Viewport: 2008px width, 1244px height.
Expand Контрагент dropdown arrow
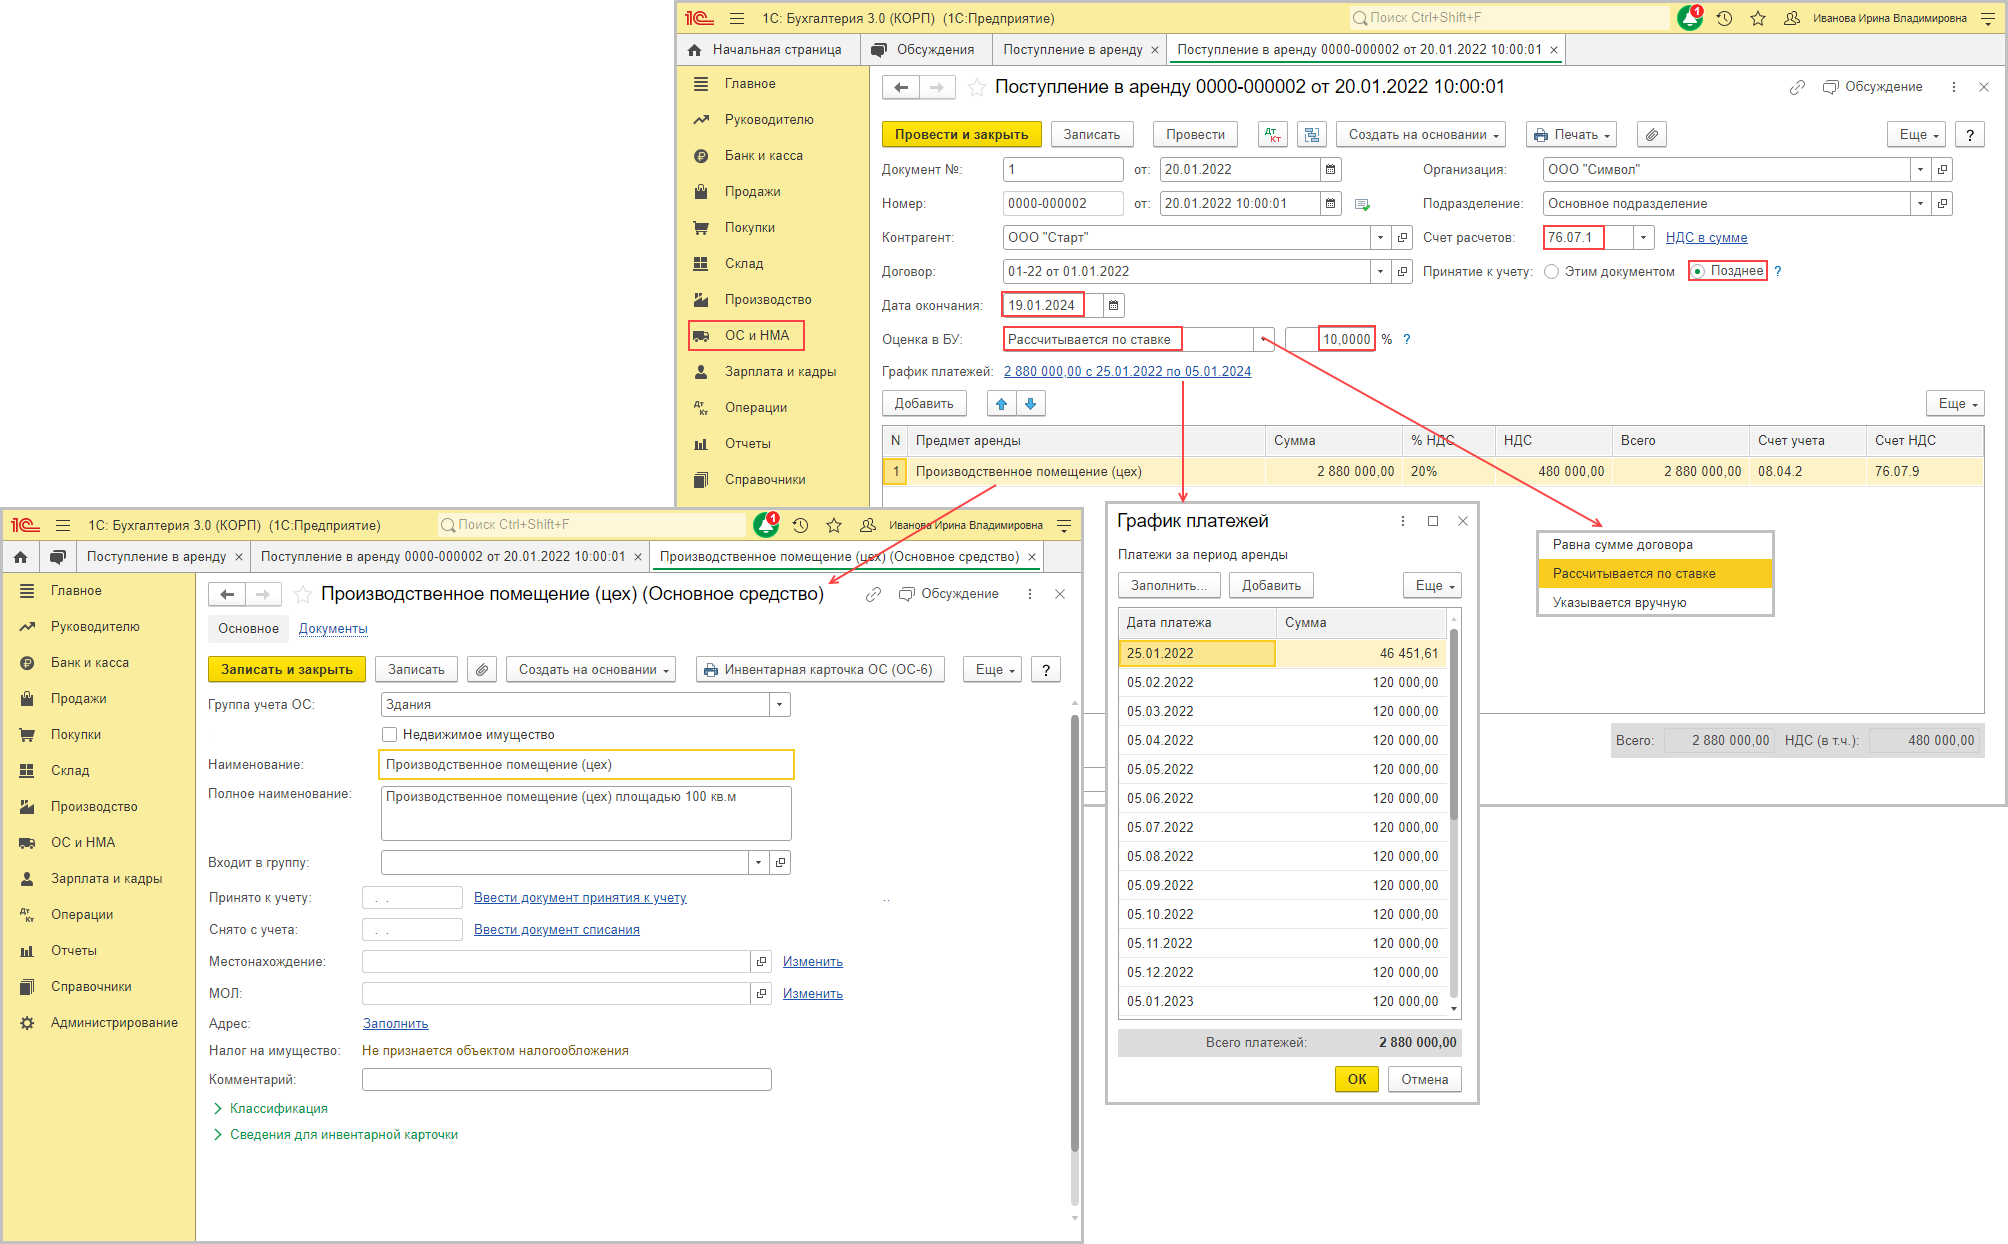coord(1380,238)
